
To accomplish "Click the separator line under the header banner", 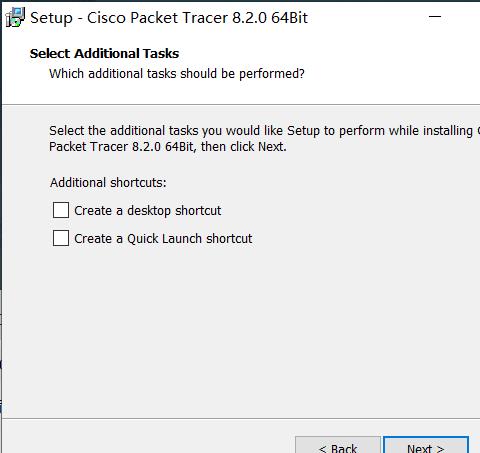I will (x=241, y=104).
